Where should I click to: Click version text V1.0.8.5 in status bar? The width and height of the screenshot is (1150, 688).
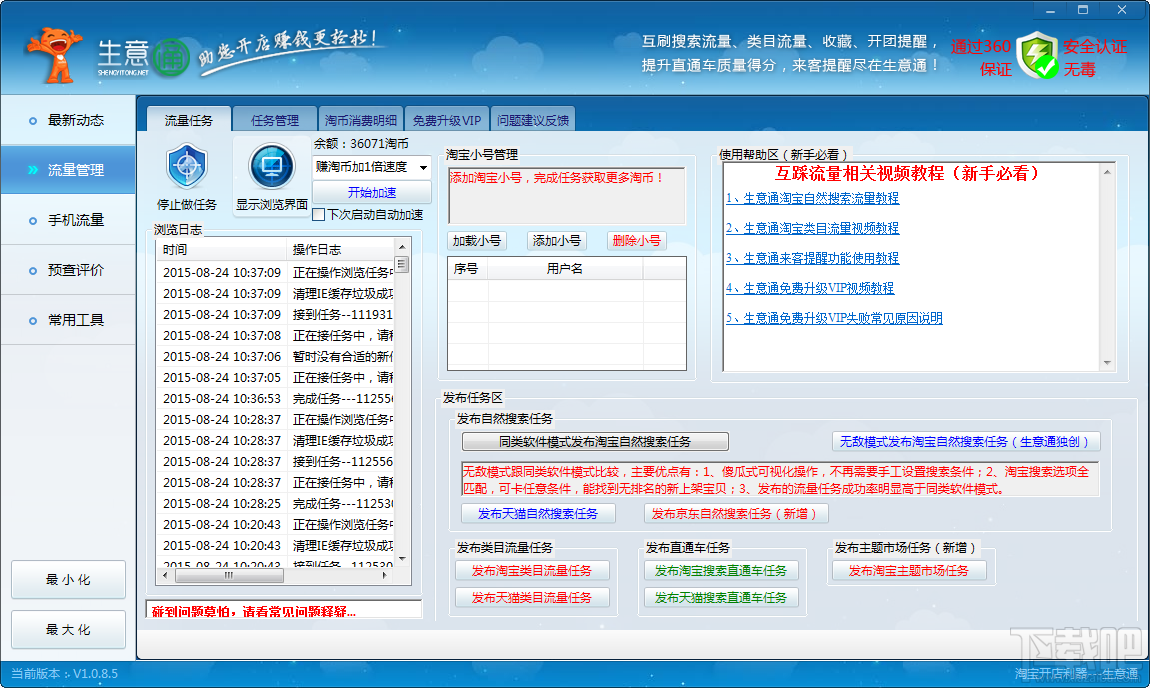tap(95, 673)
